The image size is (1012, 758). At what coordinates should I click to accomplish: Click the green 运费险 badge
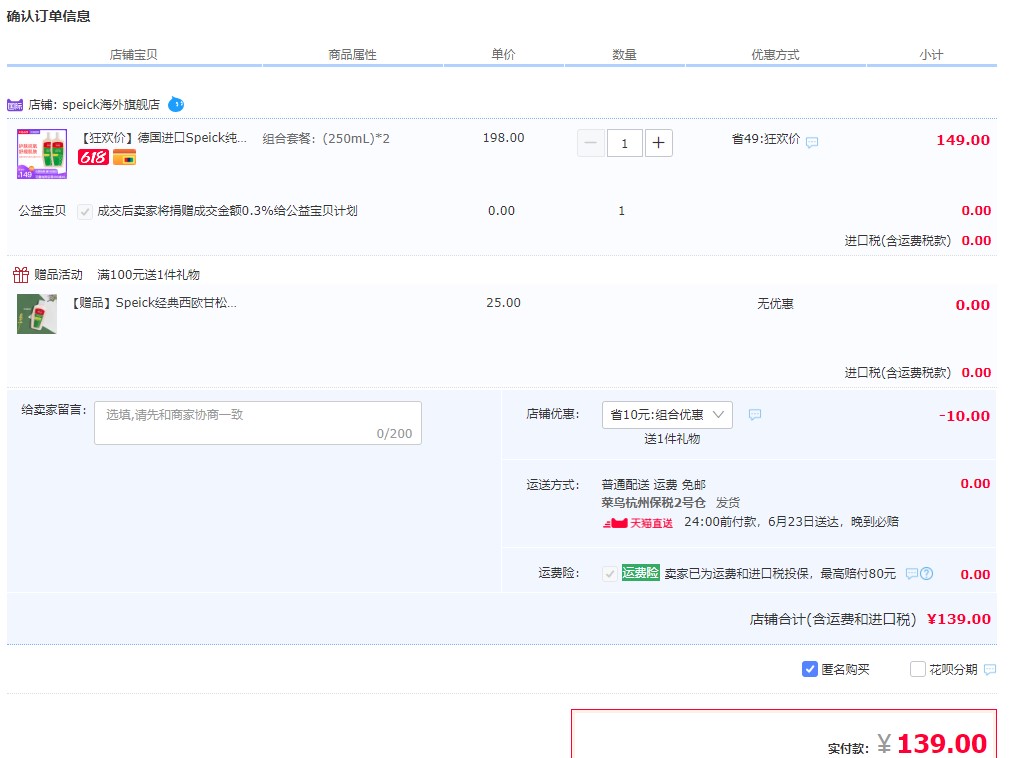640,573
